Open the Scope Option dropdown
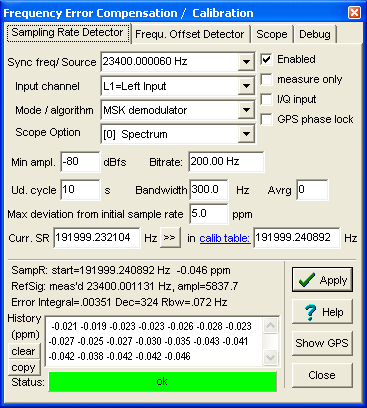 pyautogui.click(x=246, y=134)
